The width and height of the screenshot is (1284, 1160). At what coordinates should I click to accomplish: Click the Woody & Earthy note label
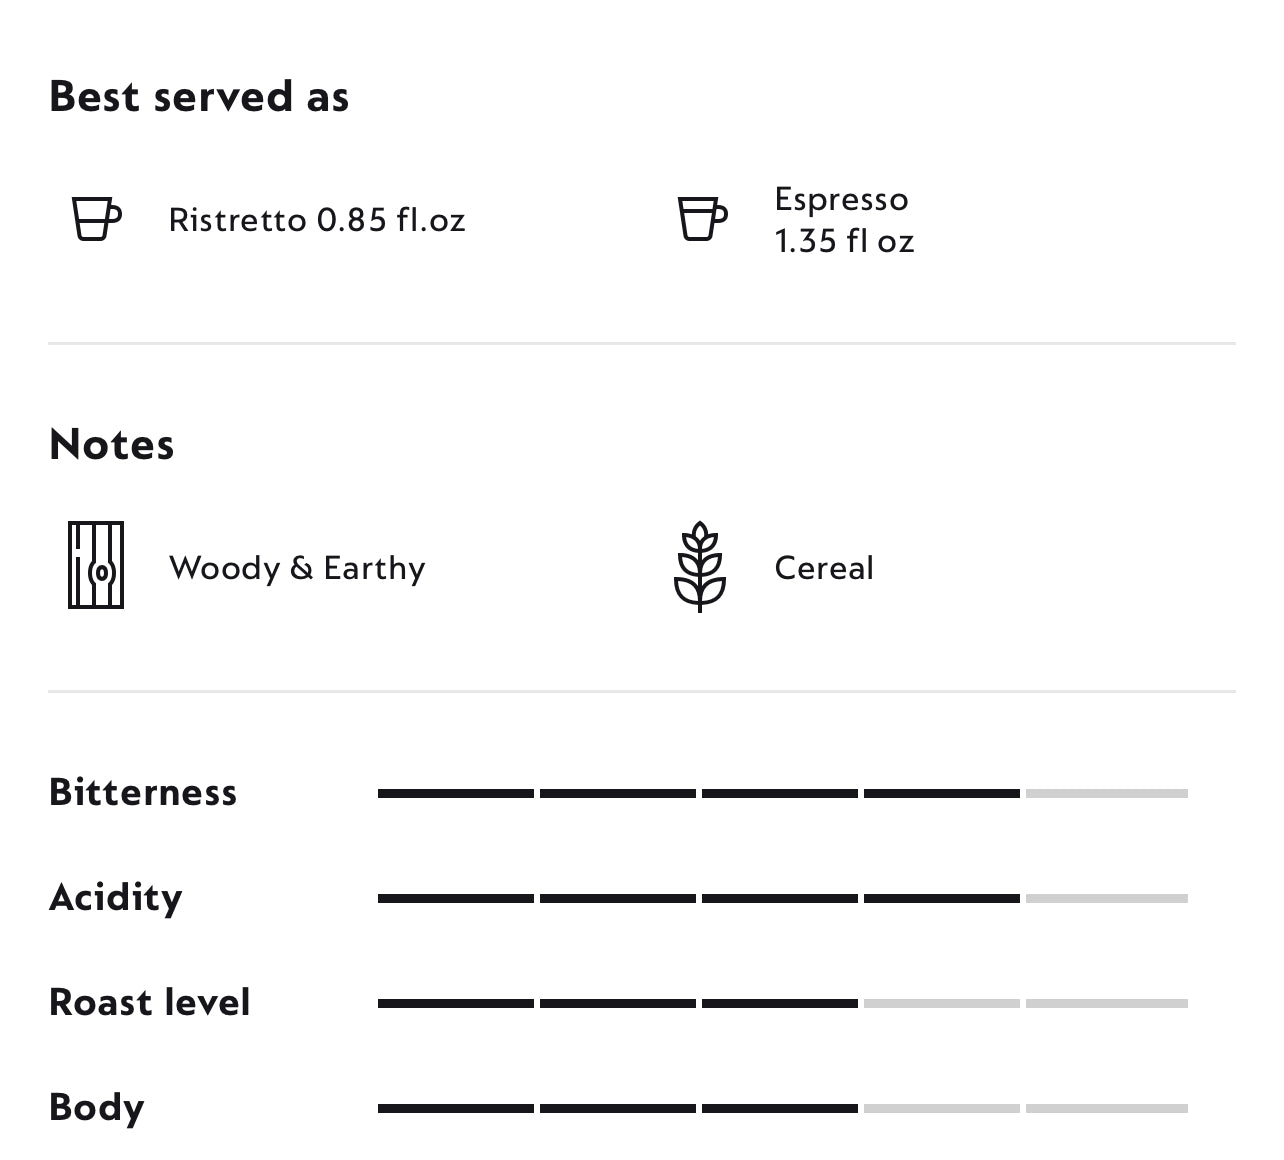[x=297, y=568]
